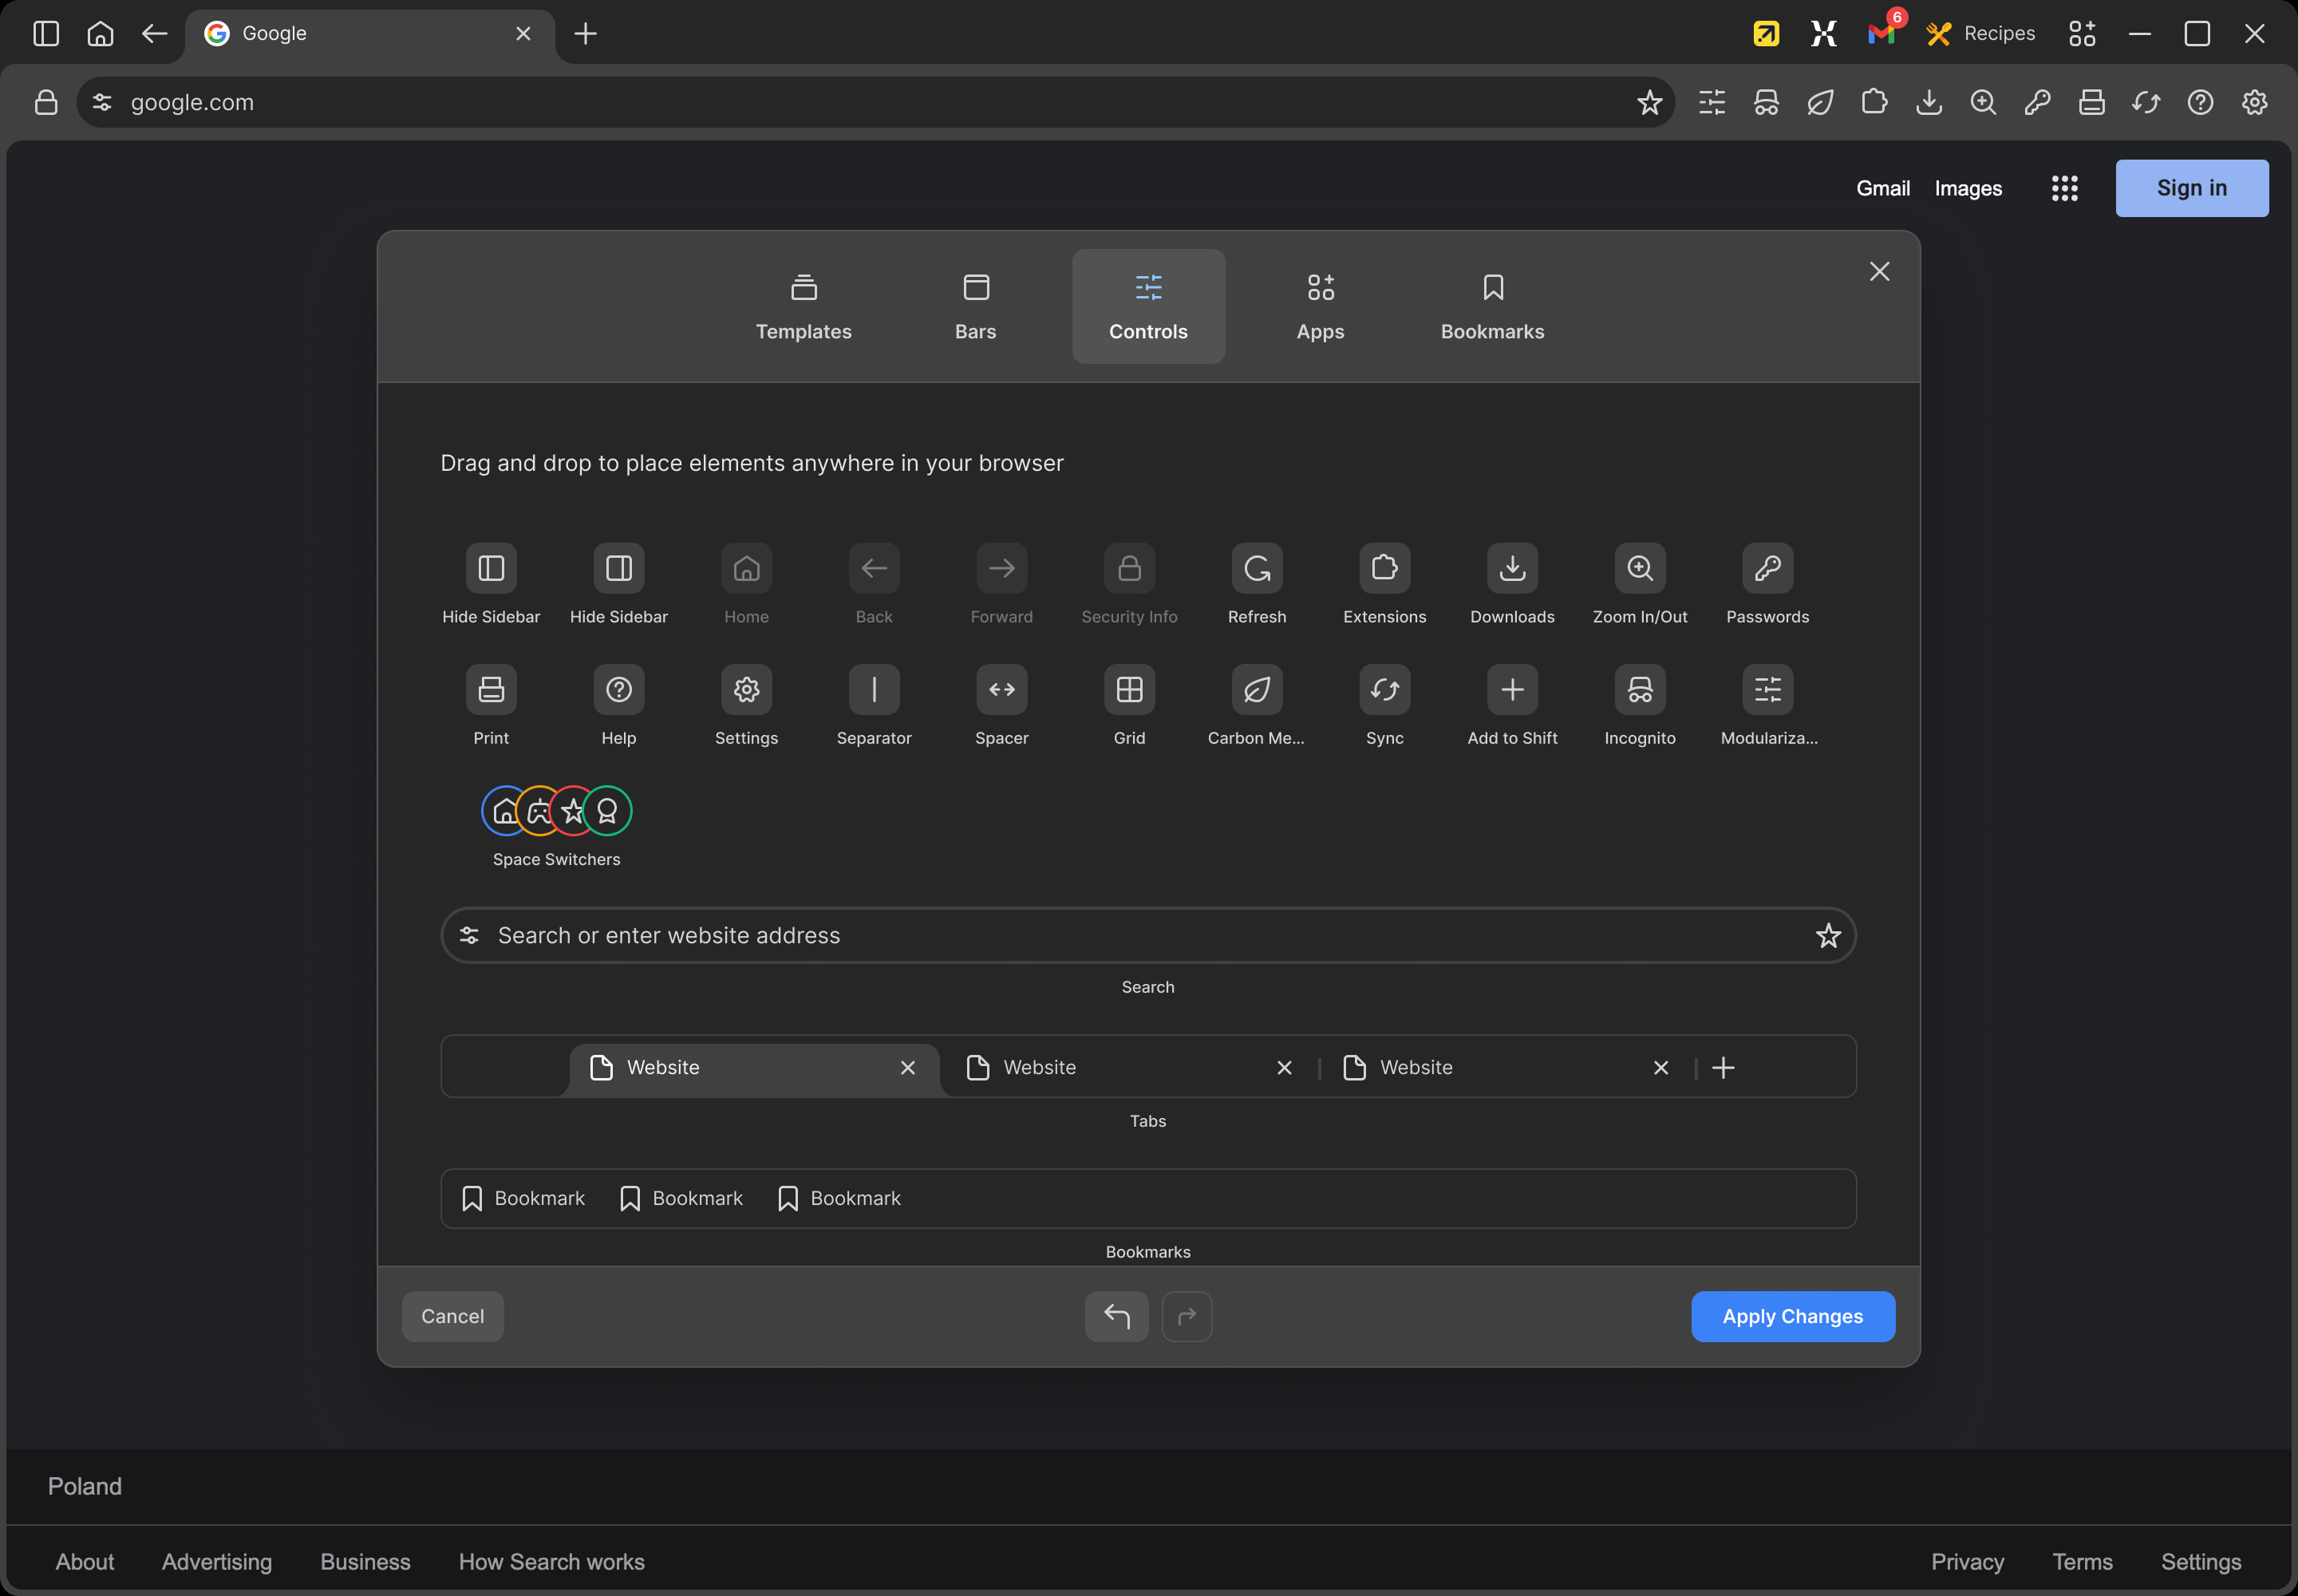Image resolution: width=2298 pixels, height=1596 pixels.
Task: Switch to the Templates tab
Action: tap(803, 306)
